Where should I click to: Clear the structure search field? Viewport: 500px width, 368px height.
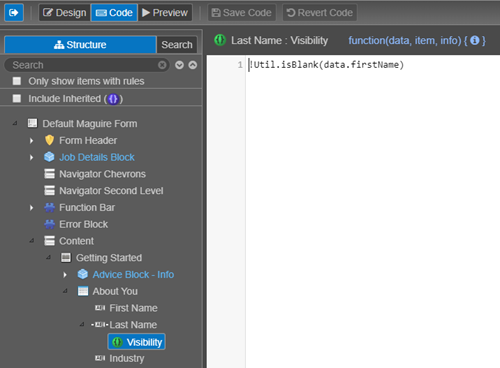[162, 65]
